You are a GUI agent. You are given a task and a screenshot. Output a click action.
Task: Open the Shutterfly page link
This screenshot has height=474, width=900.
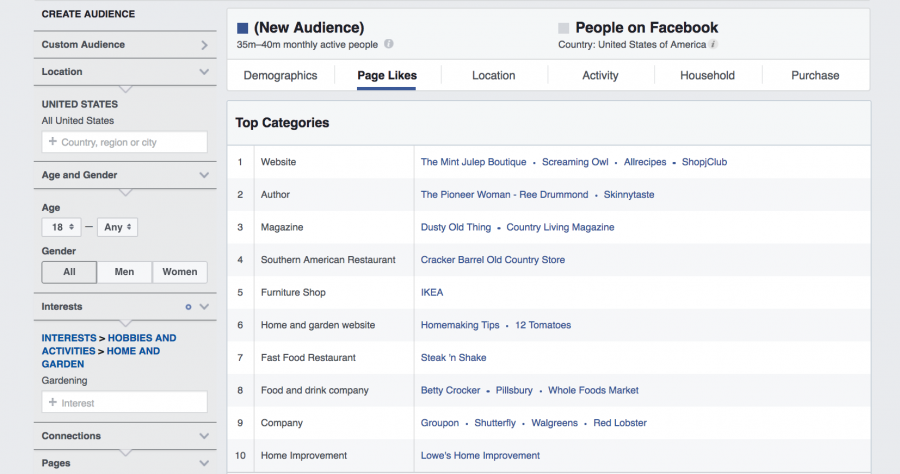(x=495, y=423)
